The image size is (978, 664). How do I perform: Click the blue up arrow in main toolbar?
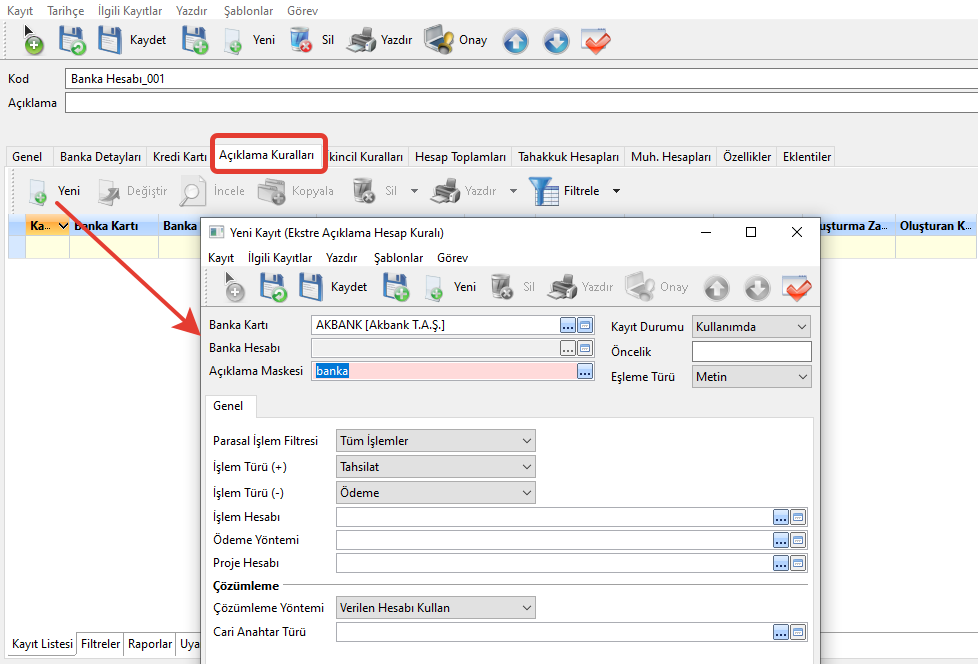pyautogui.click(x=515, y=41)
